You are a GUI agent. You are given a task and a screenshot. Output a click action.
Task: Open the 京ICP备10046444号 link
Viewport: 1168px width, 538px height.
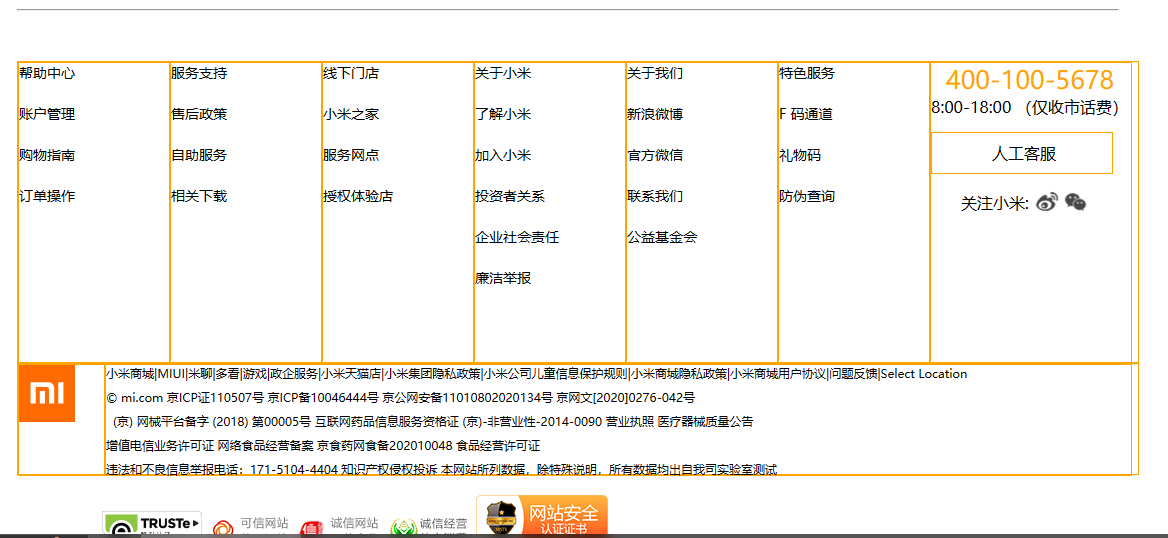[x=323, y=398]
